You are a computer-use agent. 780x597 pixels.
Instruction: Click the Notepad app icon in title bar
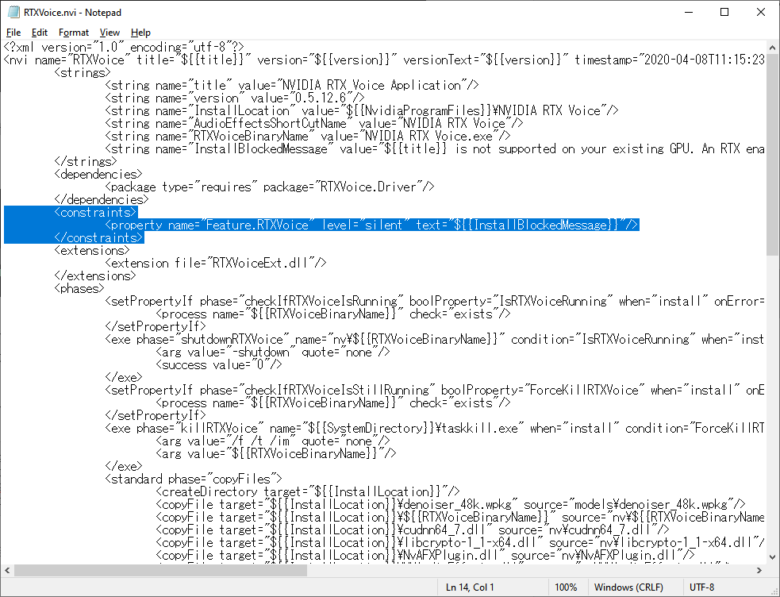13,12
